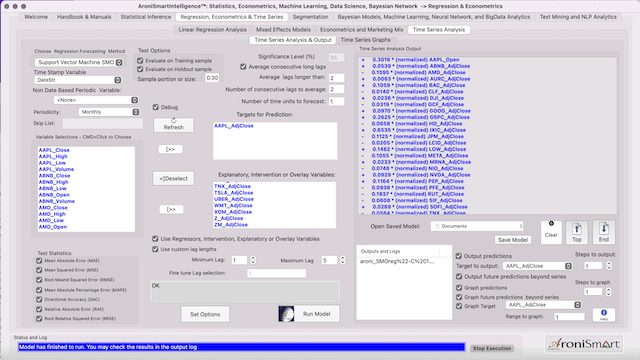Toggle Graph predictions checkbox
Screen dimensions: 640x360
click(459, 288)
